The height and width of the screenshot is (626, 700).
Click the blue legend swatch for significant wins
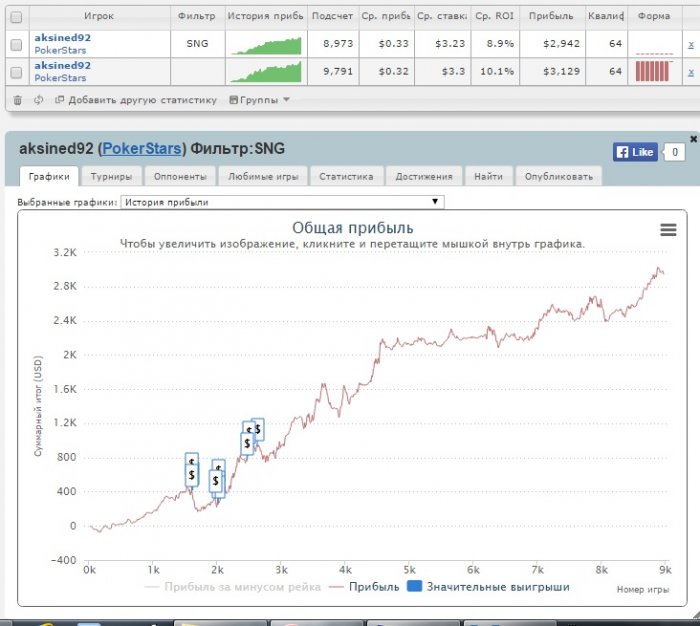pyautogui.click(x=414, y=586)
